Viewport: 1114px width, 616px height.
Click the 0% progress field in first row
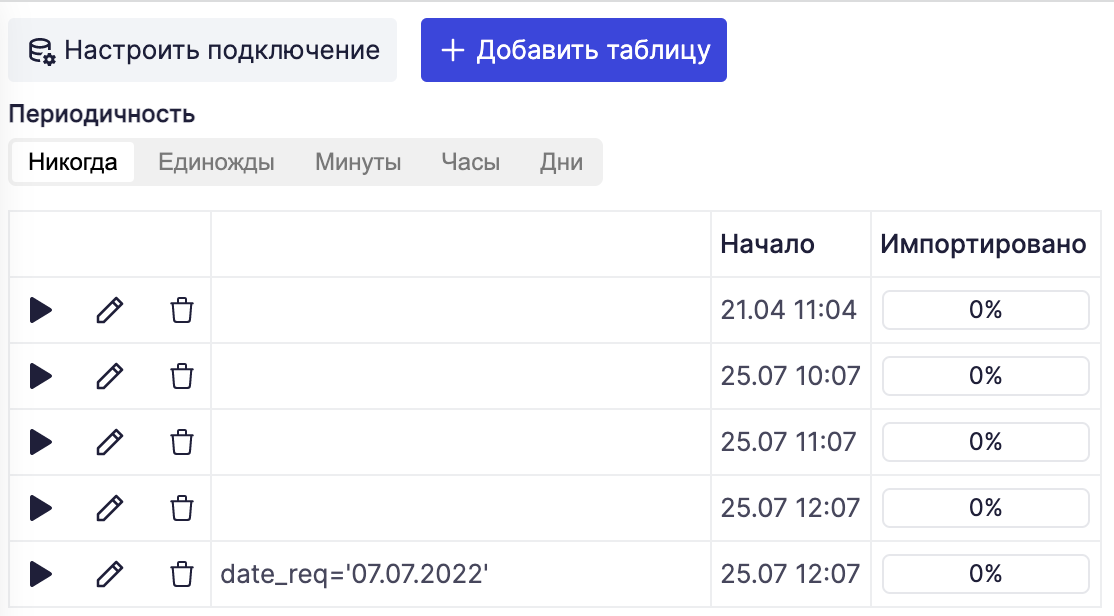[x=985, y=310]
